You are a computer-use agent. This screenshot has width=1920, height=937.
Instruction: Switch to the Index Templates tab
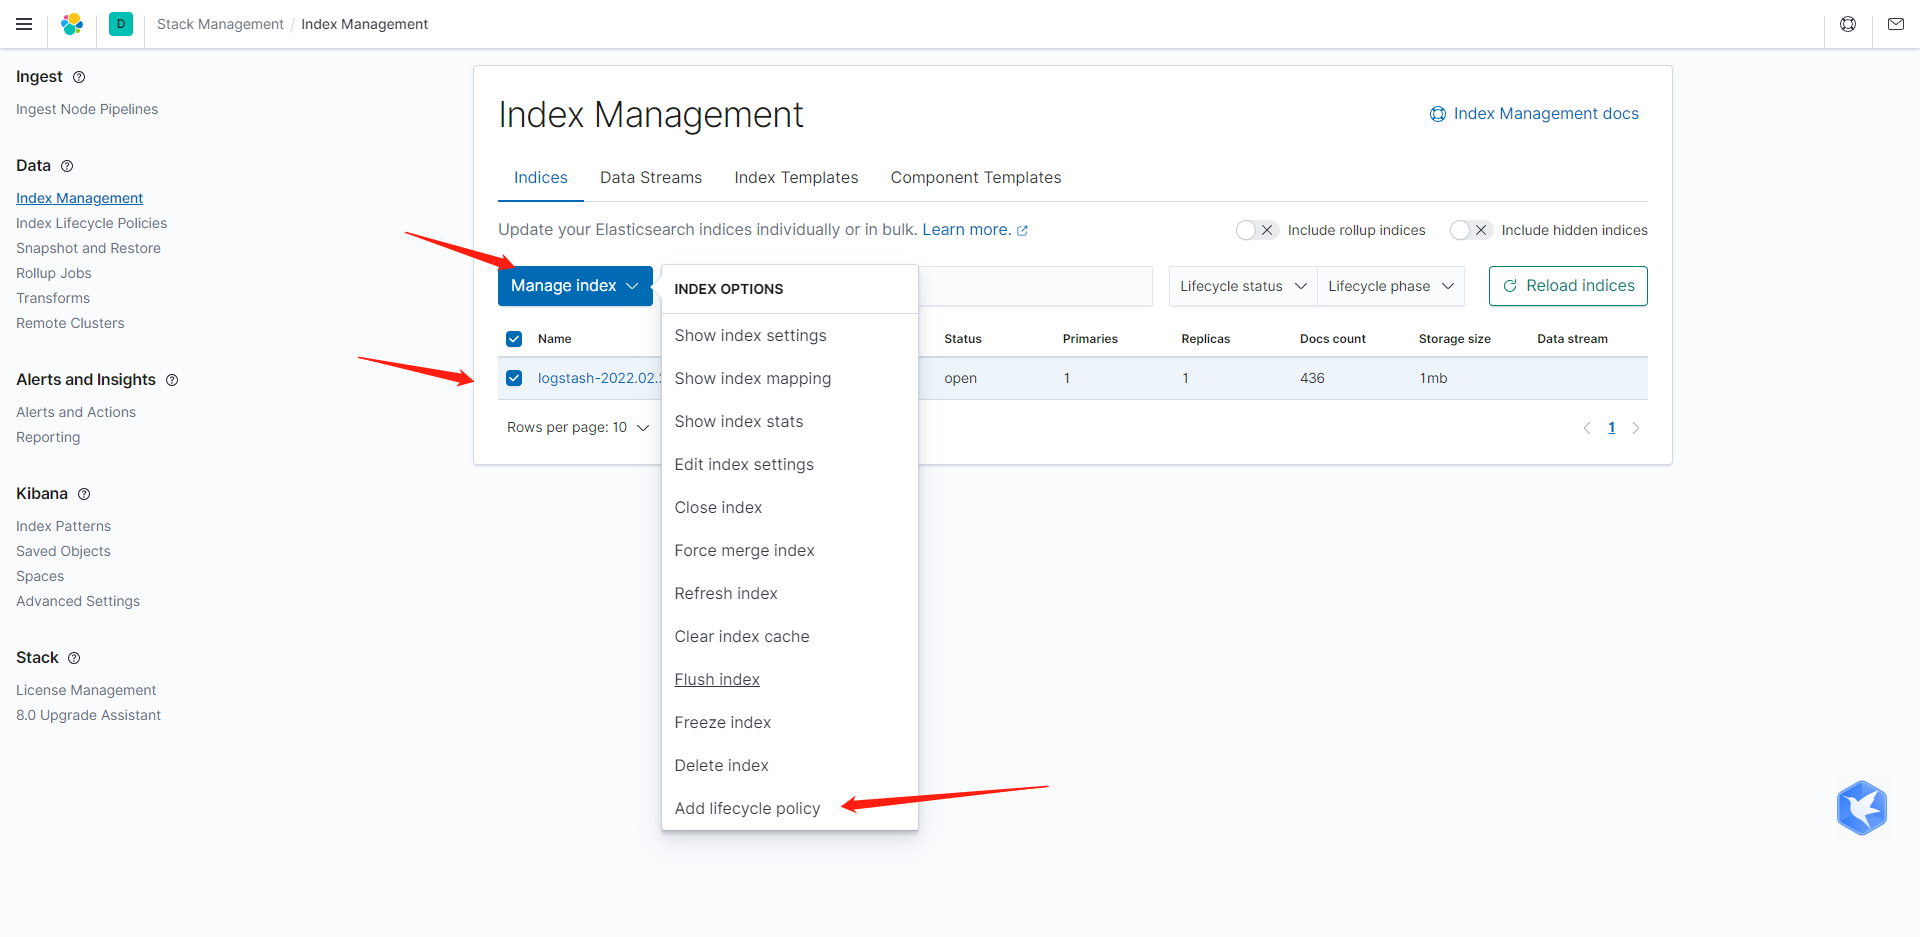pyautogui.click(x=796, y=178)
